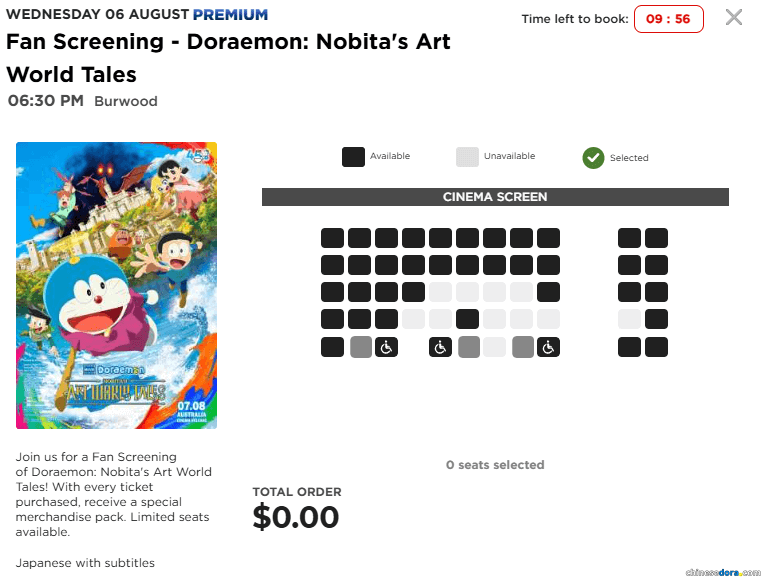Viewport: 762px width, 578px height.
Task: Select bottom-right seat in the right side block
Action: pyautogui.click(x=656, y=347)
